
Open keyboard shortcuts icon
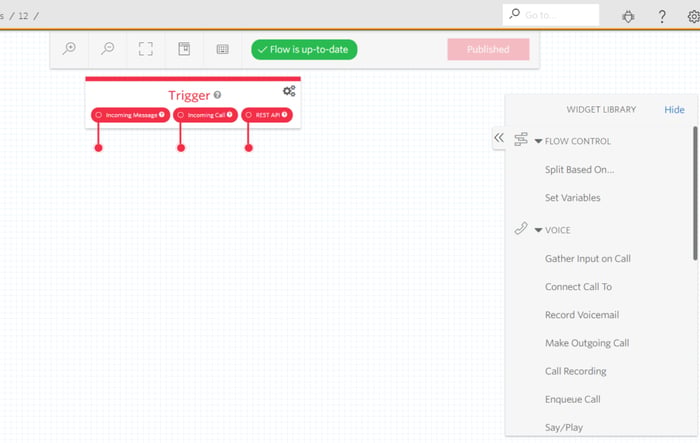[222, 49]
